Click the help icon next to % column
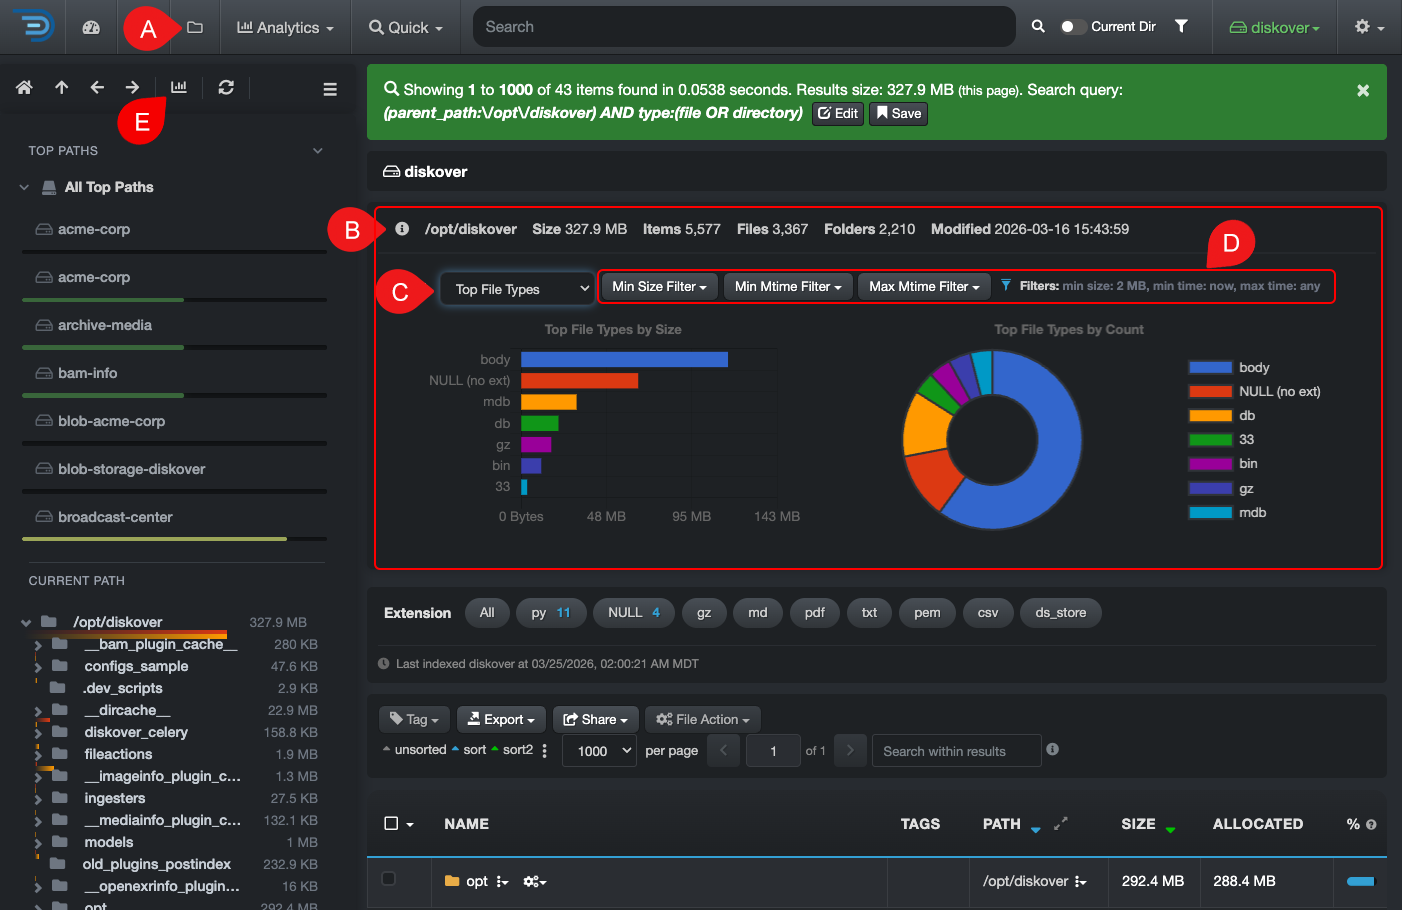Screen dimensions: 1402x910 [1371, 825]
